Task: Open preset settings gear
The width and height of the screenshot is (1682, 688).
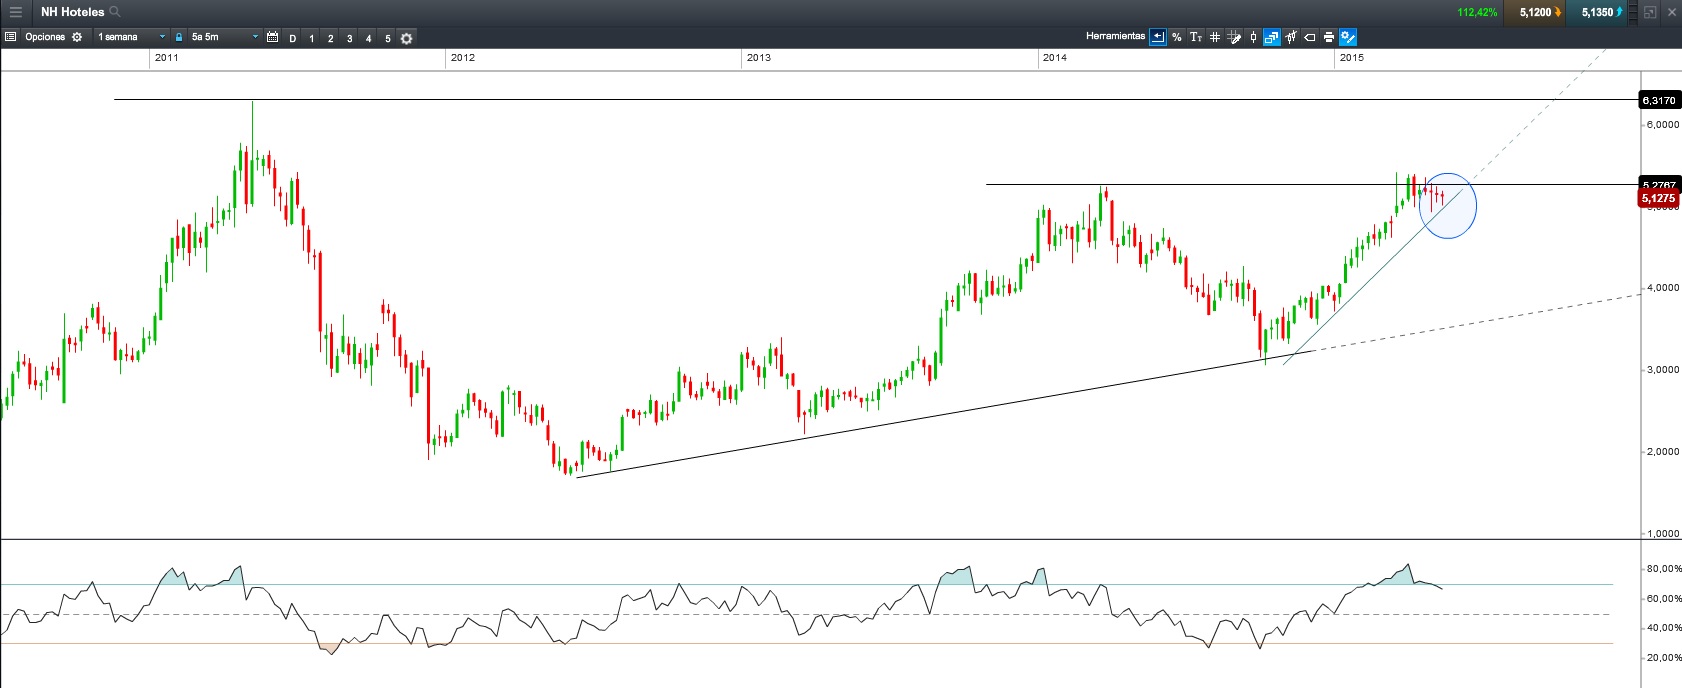Action: point(407,38)
